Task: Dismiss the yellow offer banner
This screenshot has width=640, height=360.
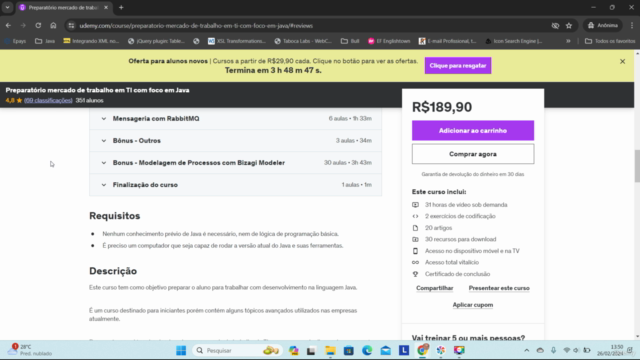Action: 622,61
